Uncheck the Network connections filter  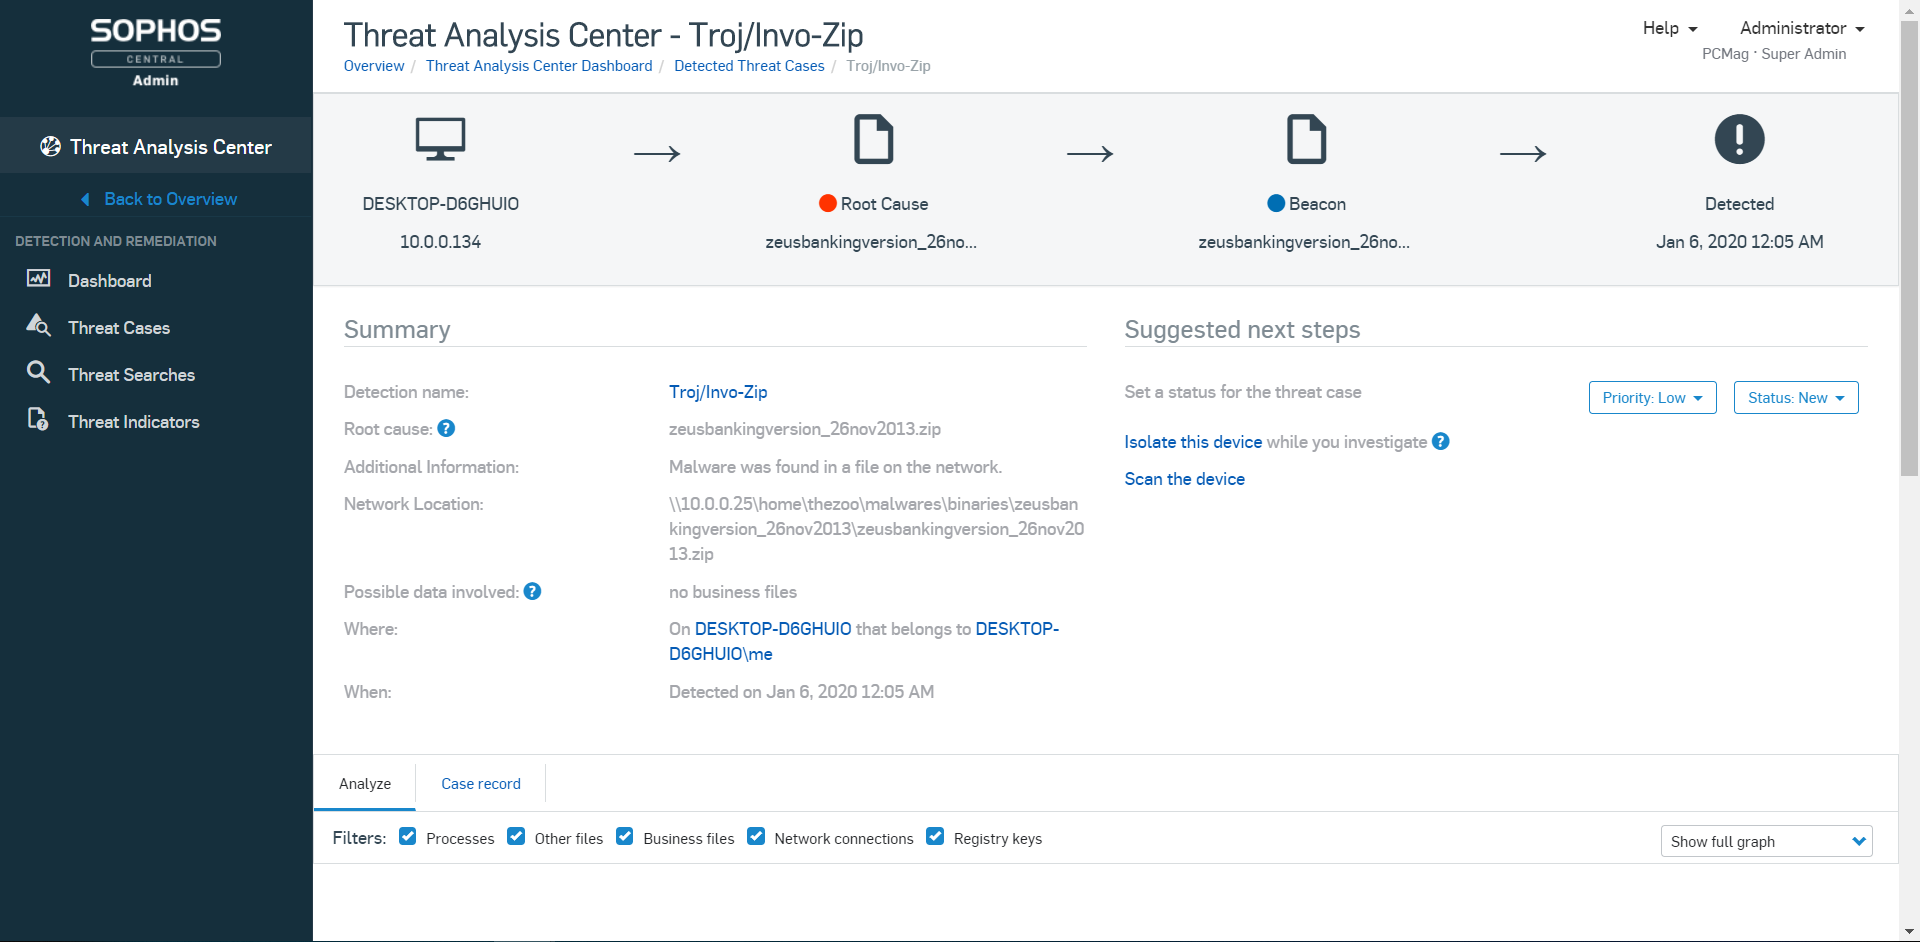pos(756,837)
